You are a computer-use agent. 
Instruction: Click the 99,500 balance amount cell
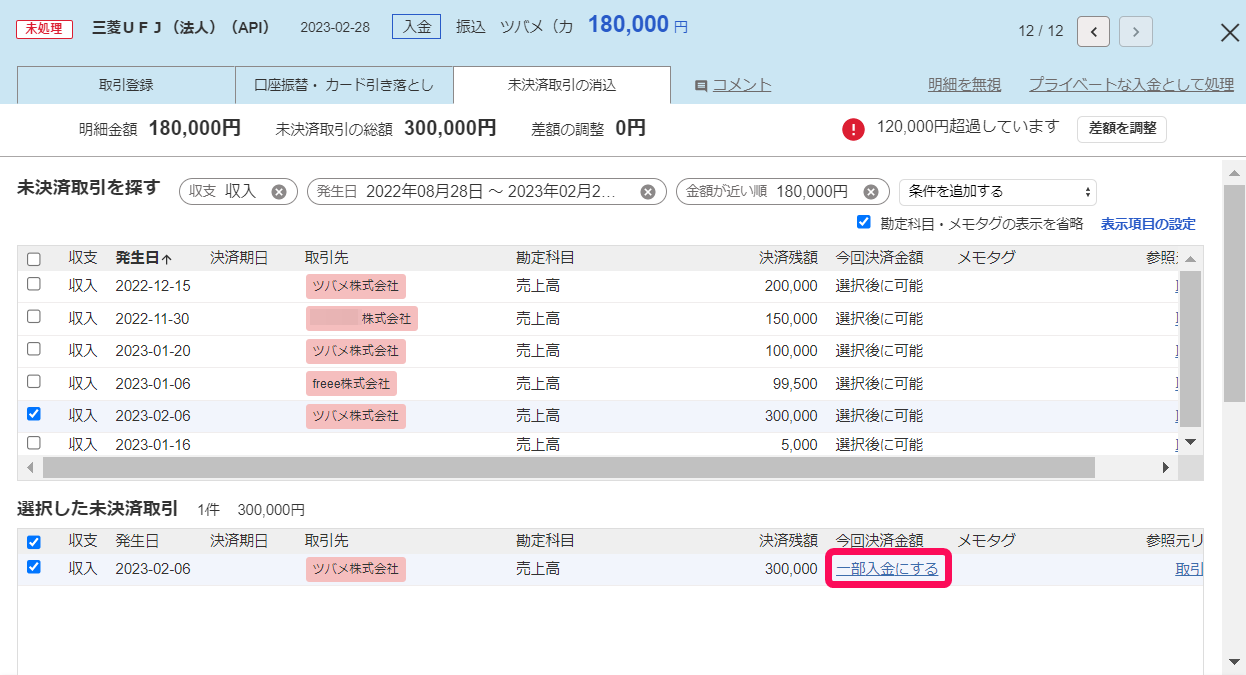click(795, 383)
